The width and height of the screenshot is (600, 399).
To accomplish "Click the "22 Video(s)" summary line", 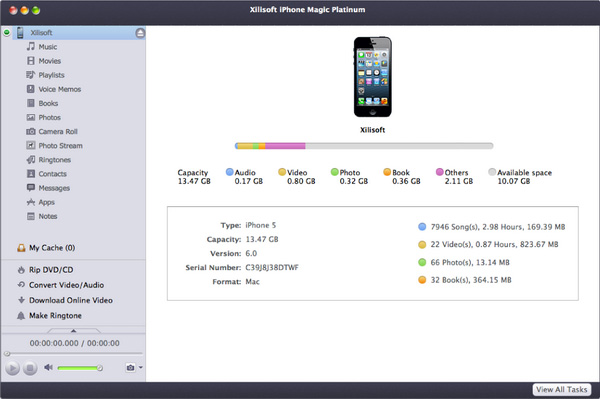I will click(x=494, y=244).
